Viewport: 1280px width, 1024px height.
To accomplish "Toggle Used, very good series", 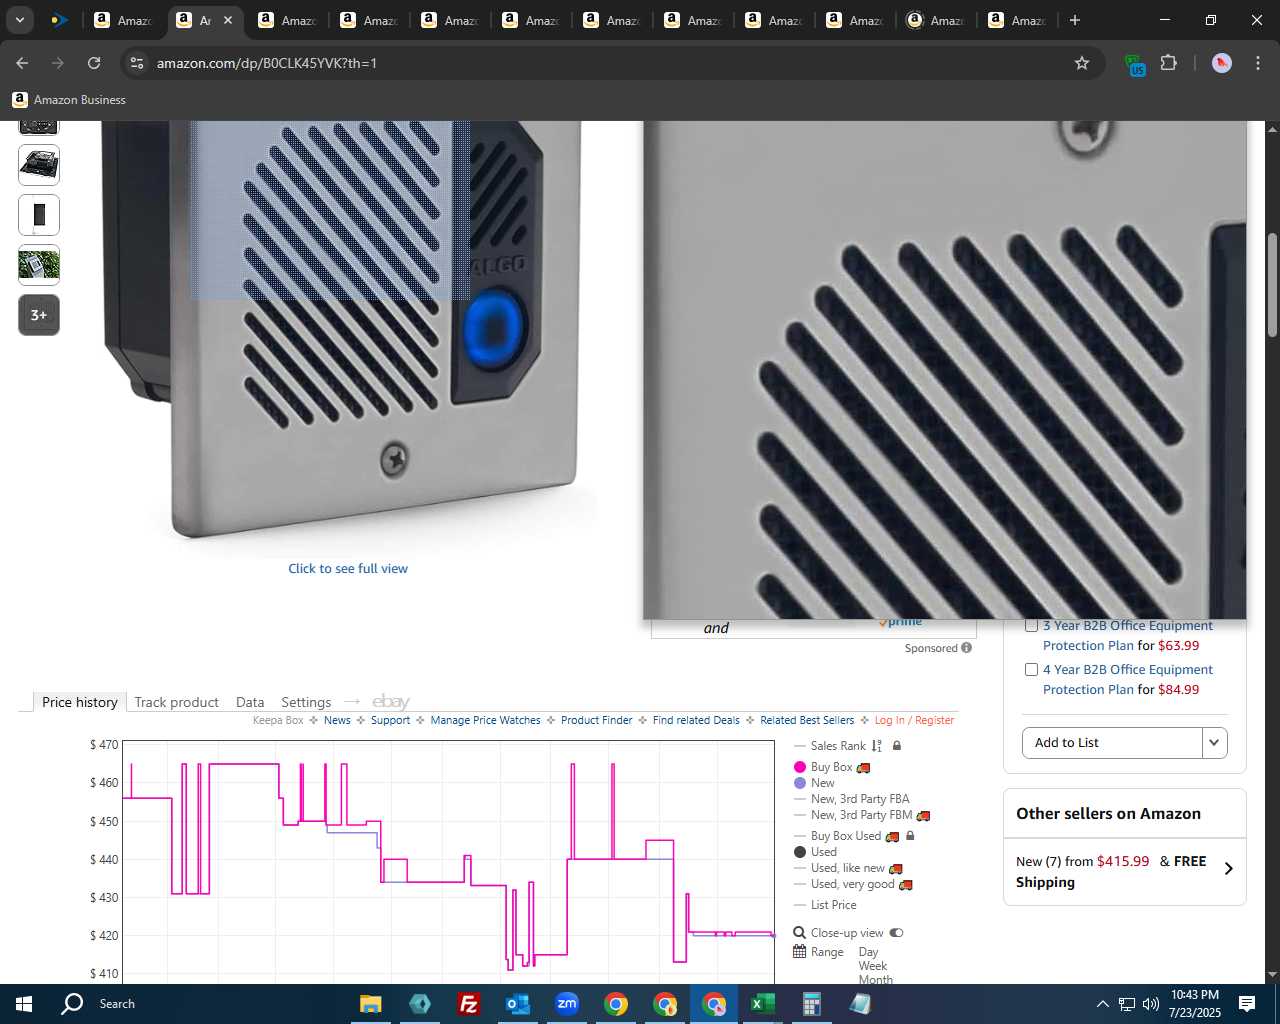I will [853, 884].
